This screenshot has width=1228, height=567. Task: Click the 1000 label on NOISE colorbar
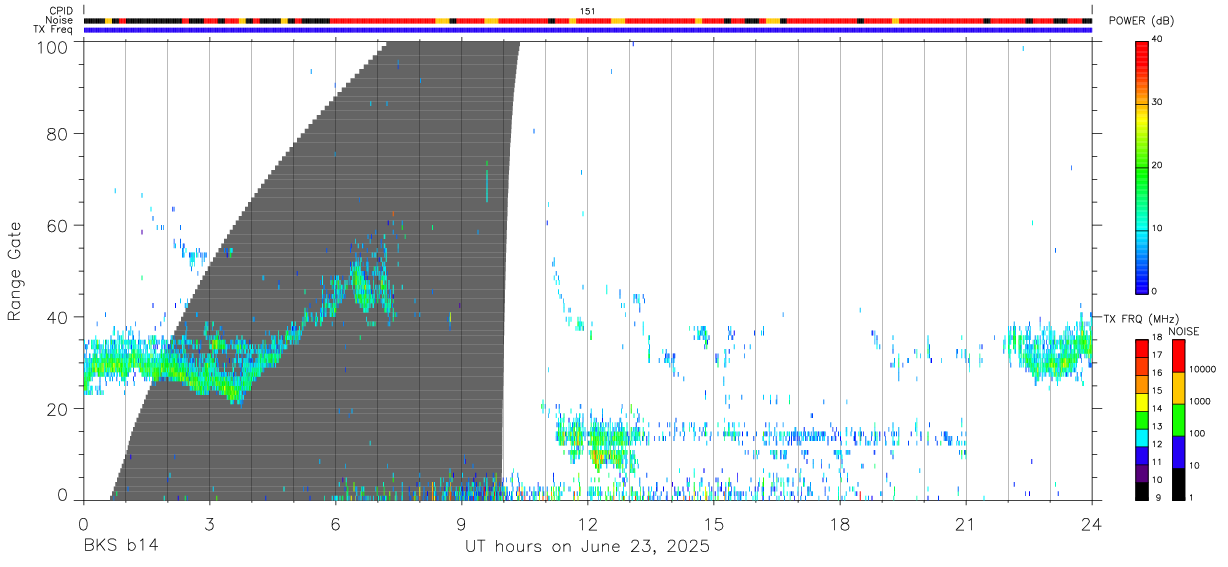click(1200, 402)
